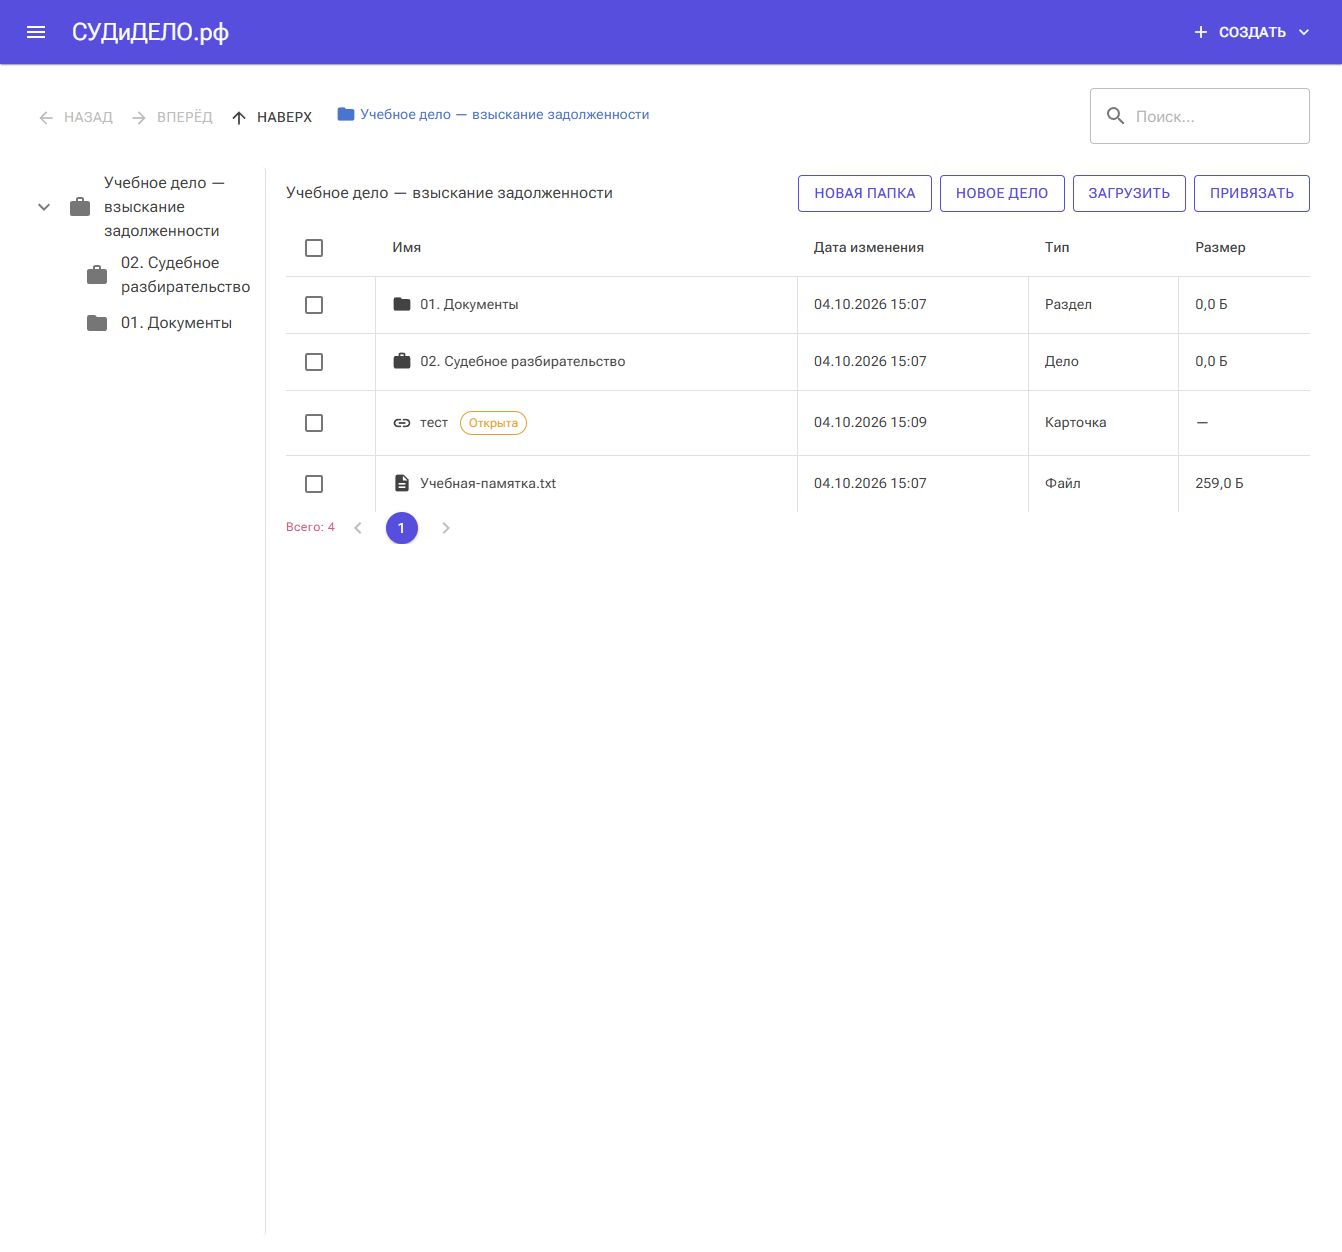
Task: Sort by the Размер column header
Action: pyautogui.click(x=1220, y=247)
